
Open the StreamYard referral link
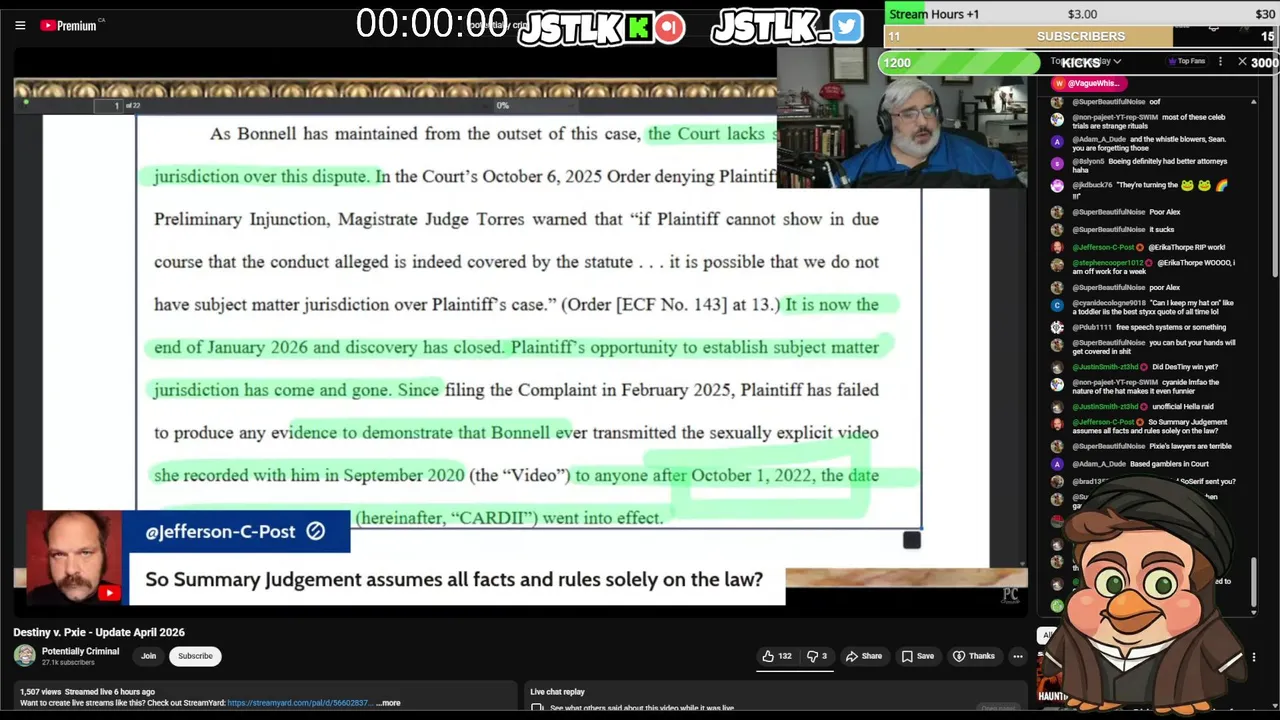pos(298,703)
